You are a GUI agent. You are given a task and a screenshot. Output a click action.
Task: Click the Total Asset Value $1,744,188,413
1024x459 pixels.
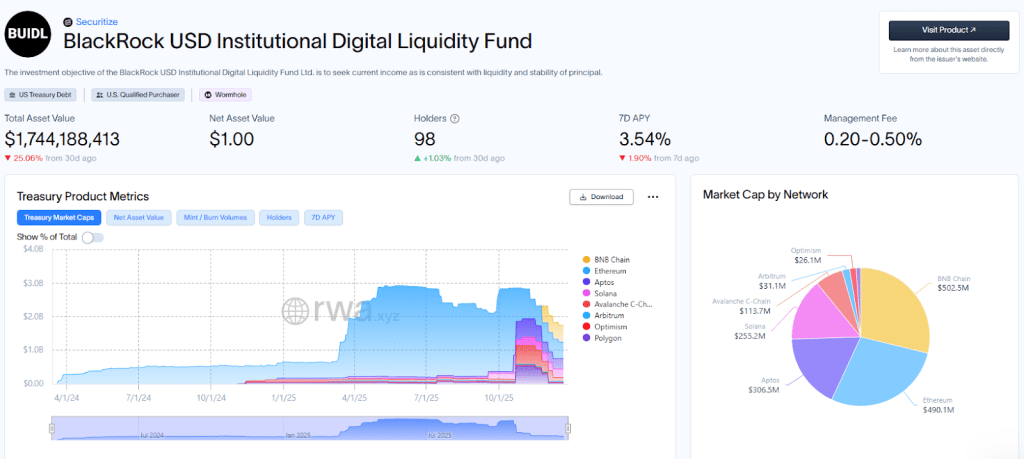tap(62, 139)
